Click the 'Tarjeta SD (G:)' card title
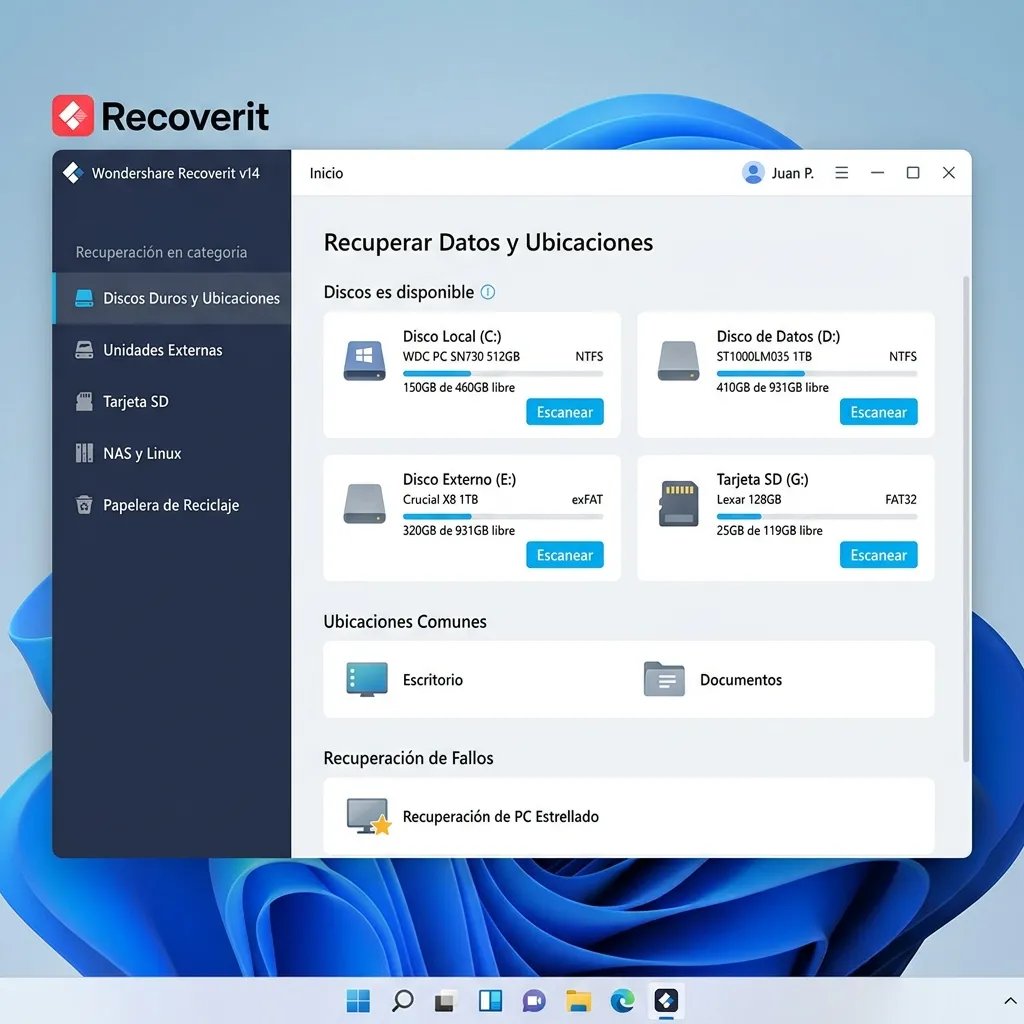The width and height of the screenshot is (1024, 1024). pos(763,479)
